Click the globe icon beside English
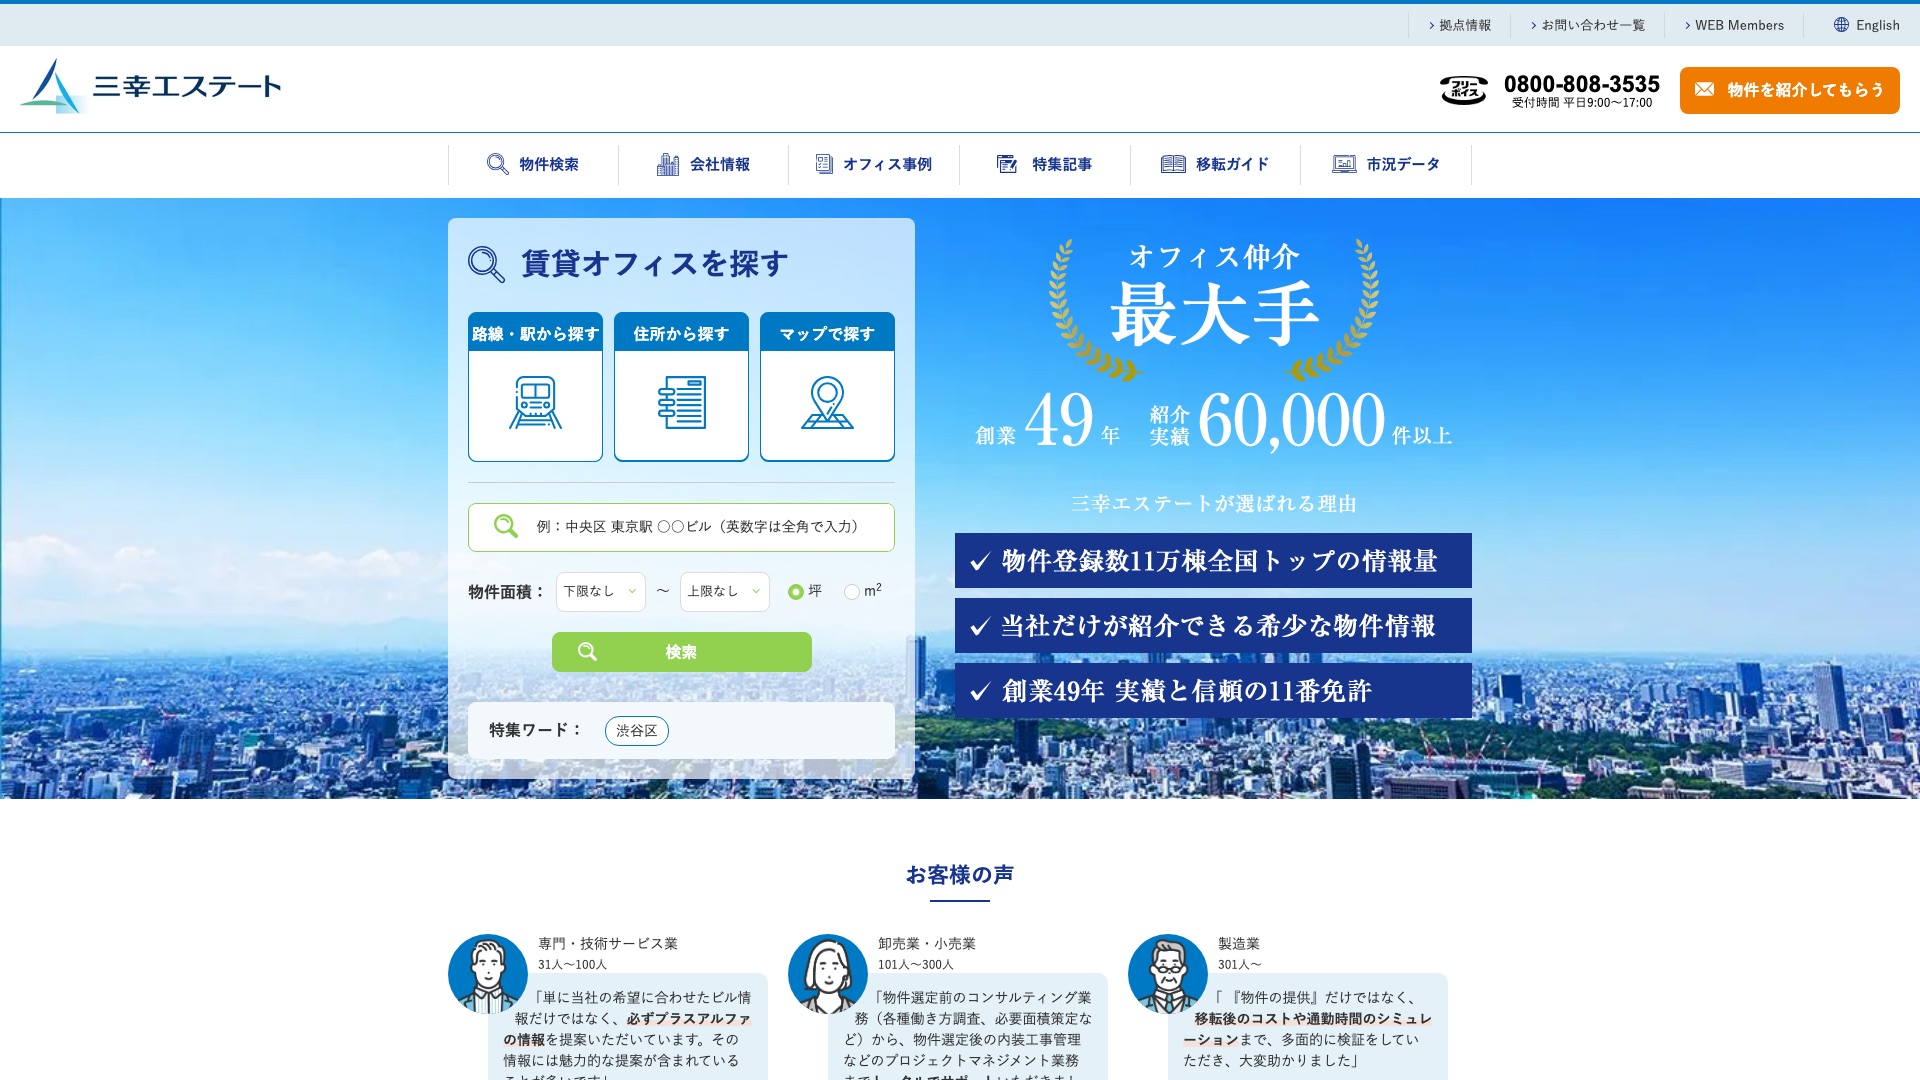Screen dimensions: 1920x1080 (x=1841, y=25)
